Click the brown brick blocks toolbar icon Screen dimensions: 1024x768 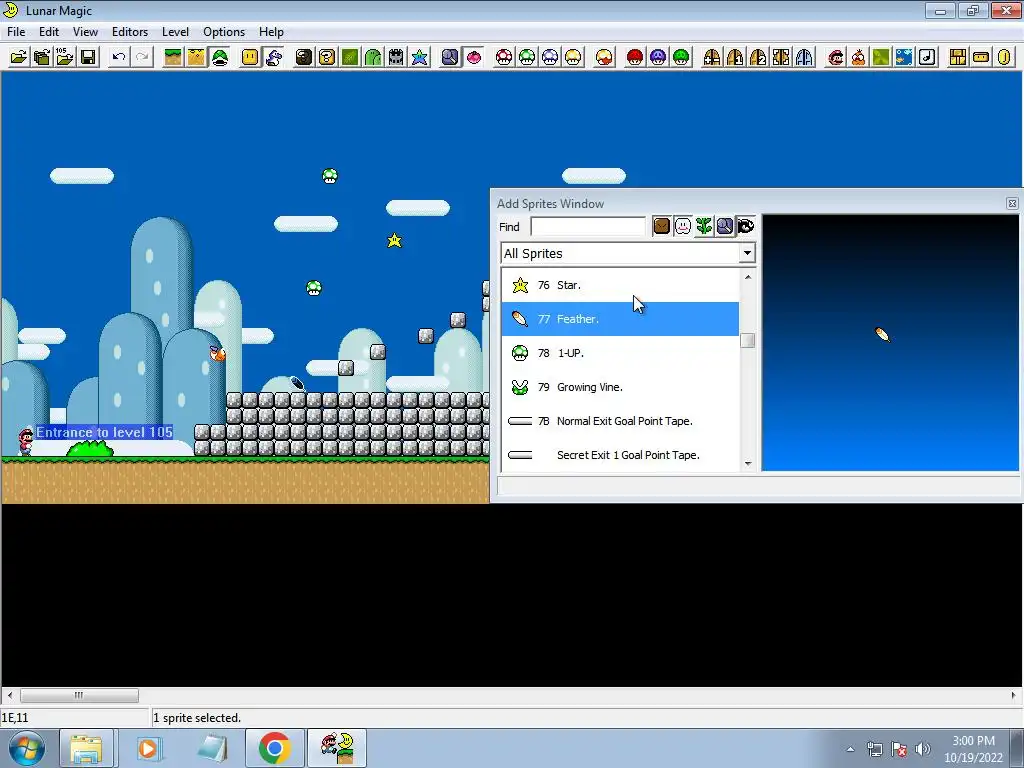(958, 57)
